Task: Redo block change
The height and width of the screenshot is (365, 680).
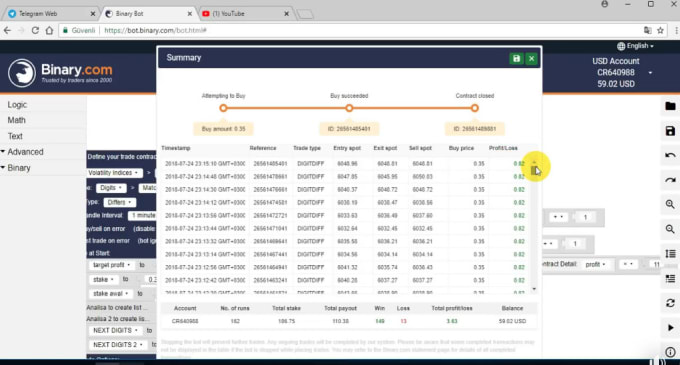Action: pyautogui.click(x=670, y=180)
